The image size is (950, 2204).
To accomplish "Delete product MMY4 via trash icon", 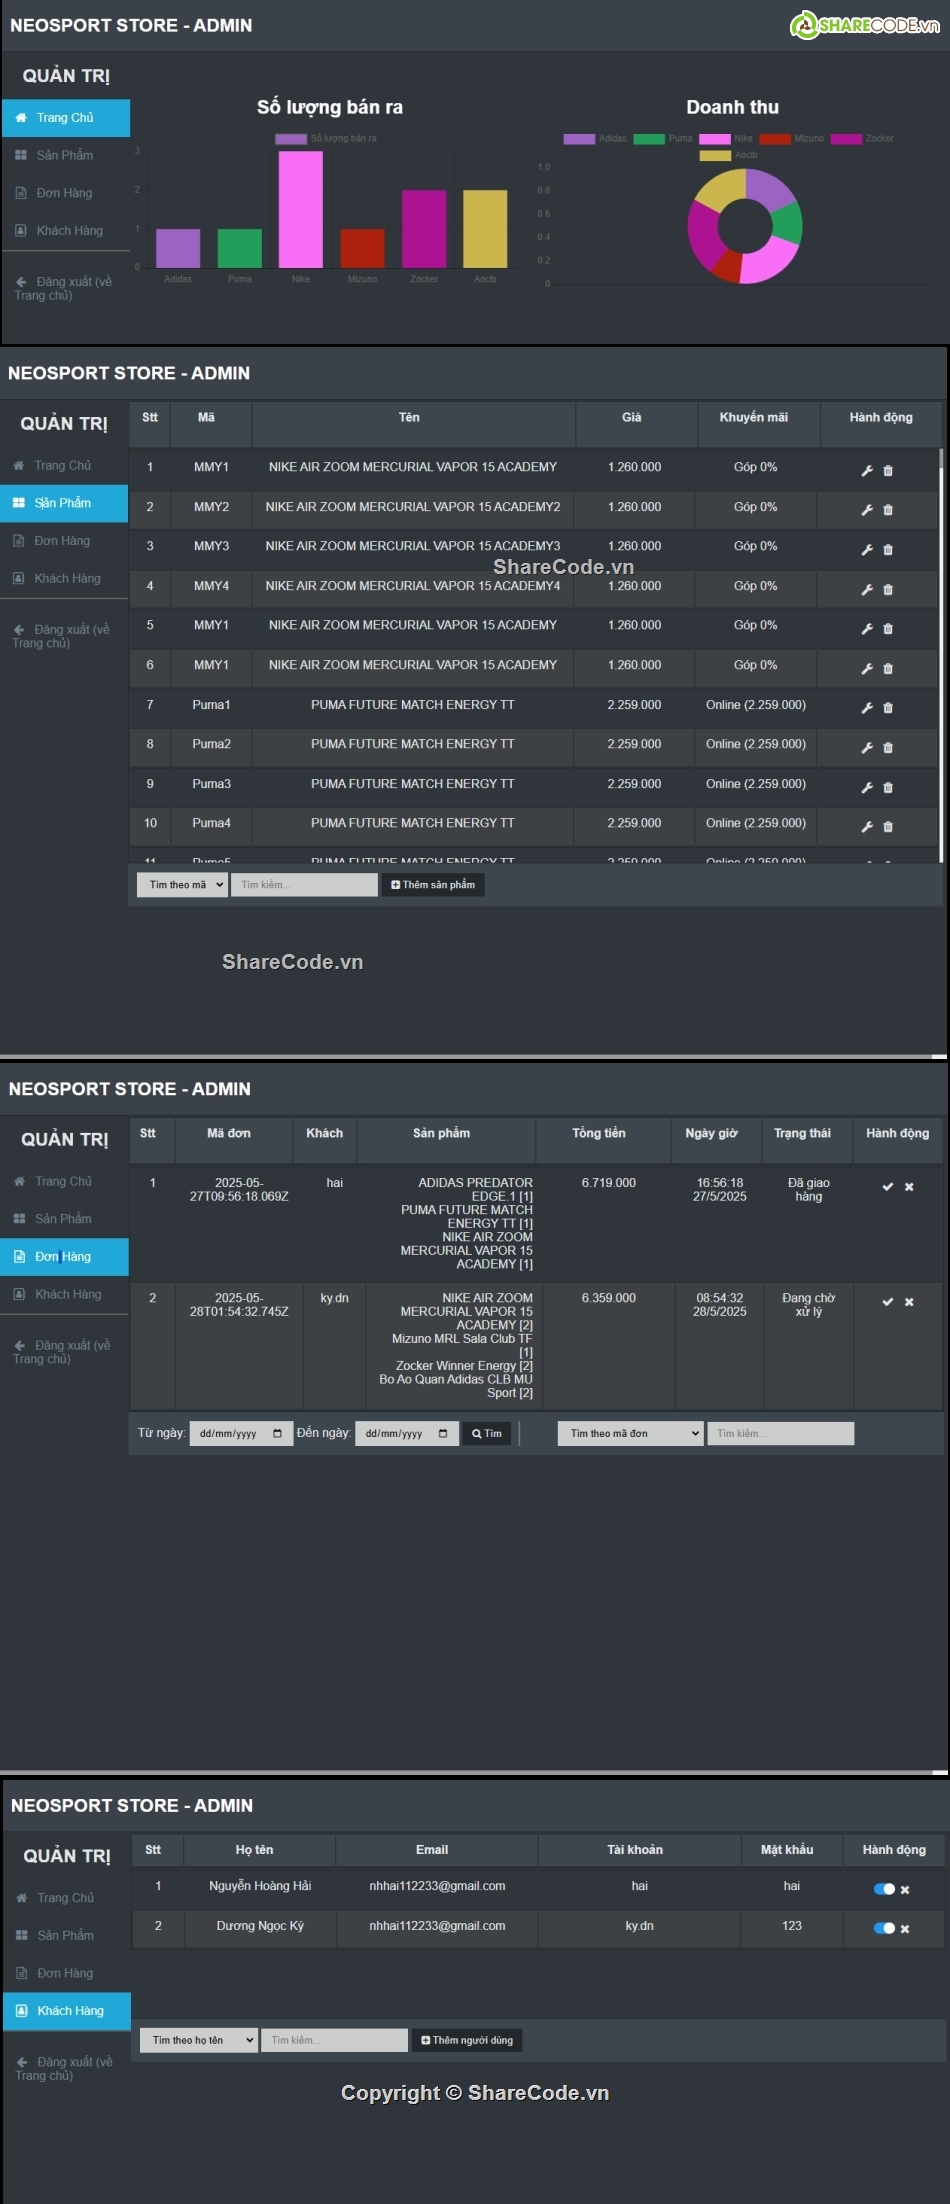I will coord(888,590).
